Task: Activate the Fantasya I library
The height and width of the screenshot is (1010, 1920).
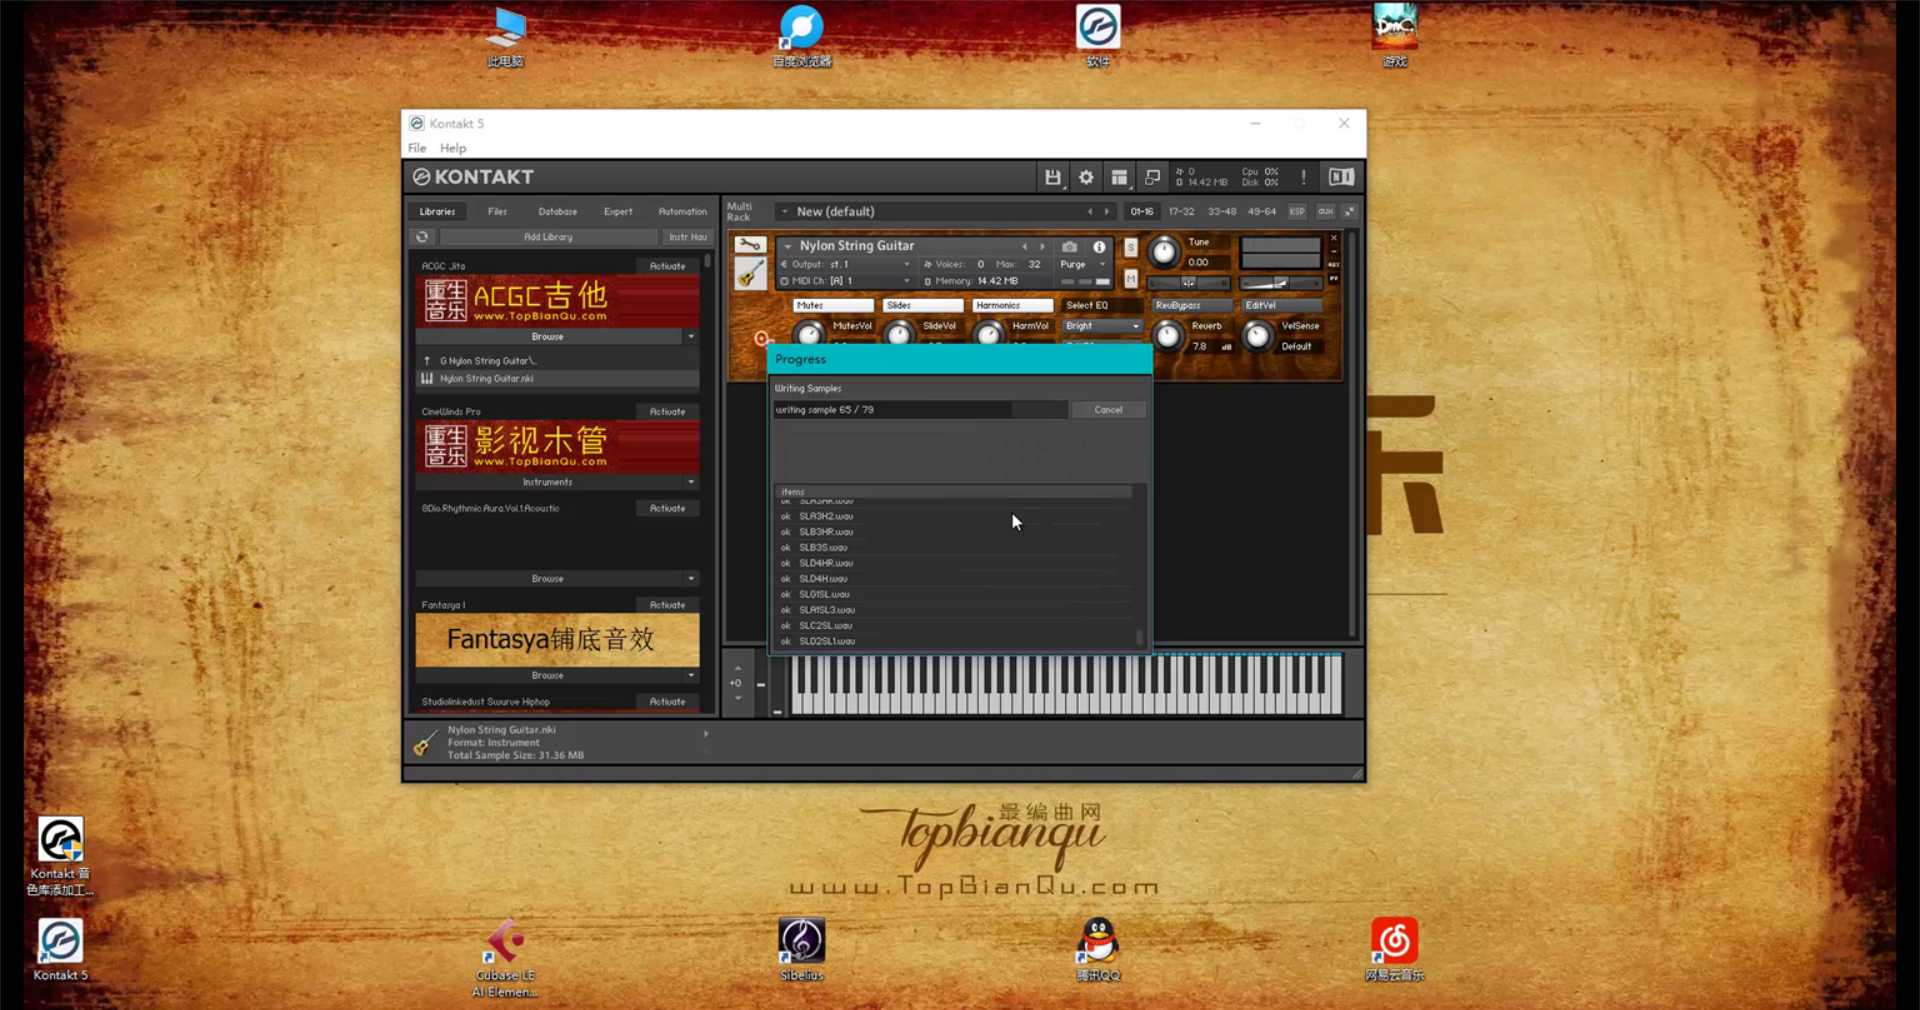Action: point(667,606)
